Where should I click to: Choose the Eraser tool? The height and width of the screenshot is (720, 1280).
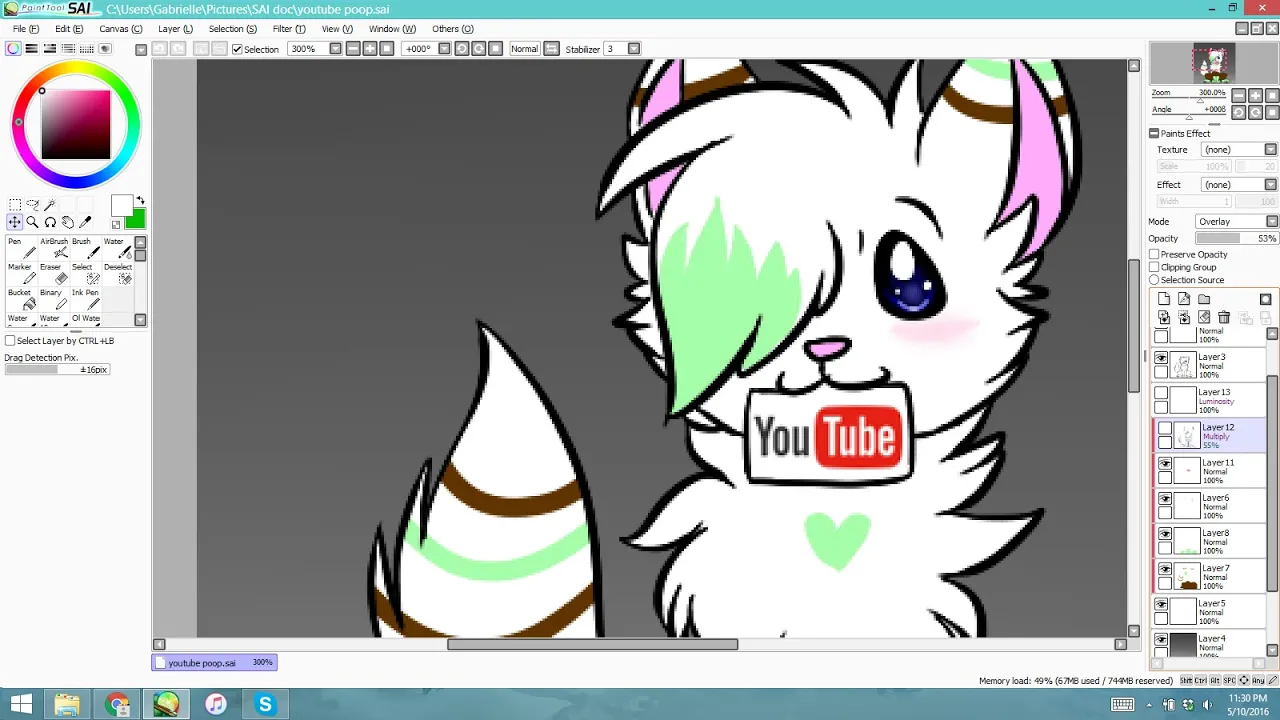click(54, 274)
